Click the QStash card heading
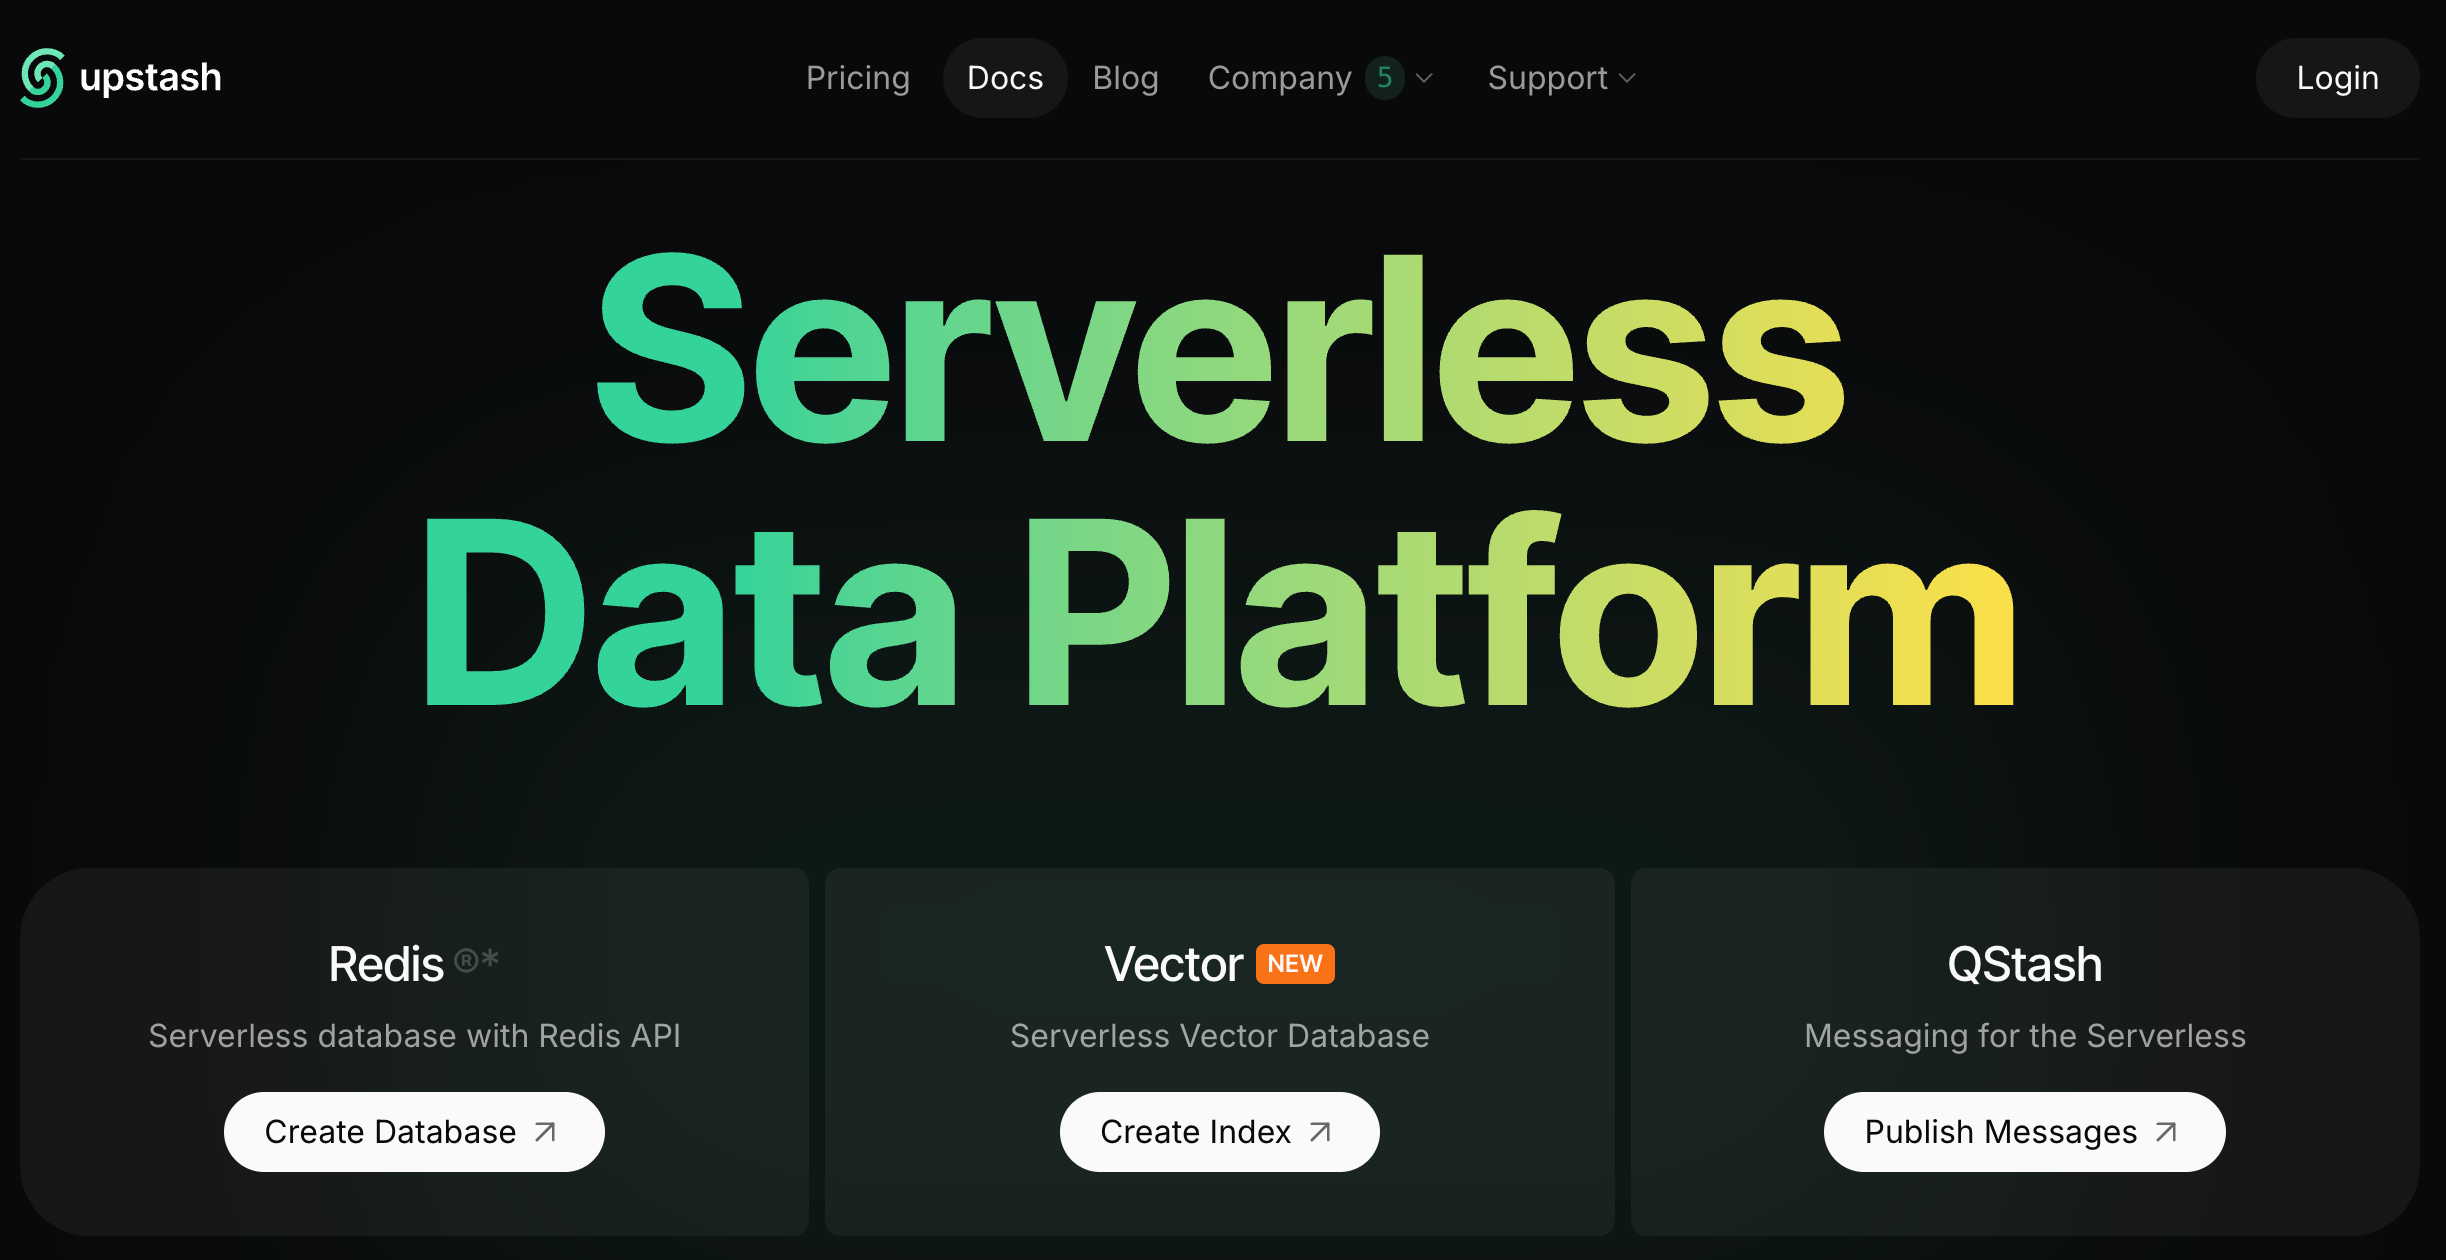The height and width of the screenshot is (1260, 2446). click(2024, 964)
